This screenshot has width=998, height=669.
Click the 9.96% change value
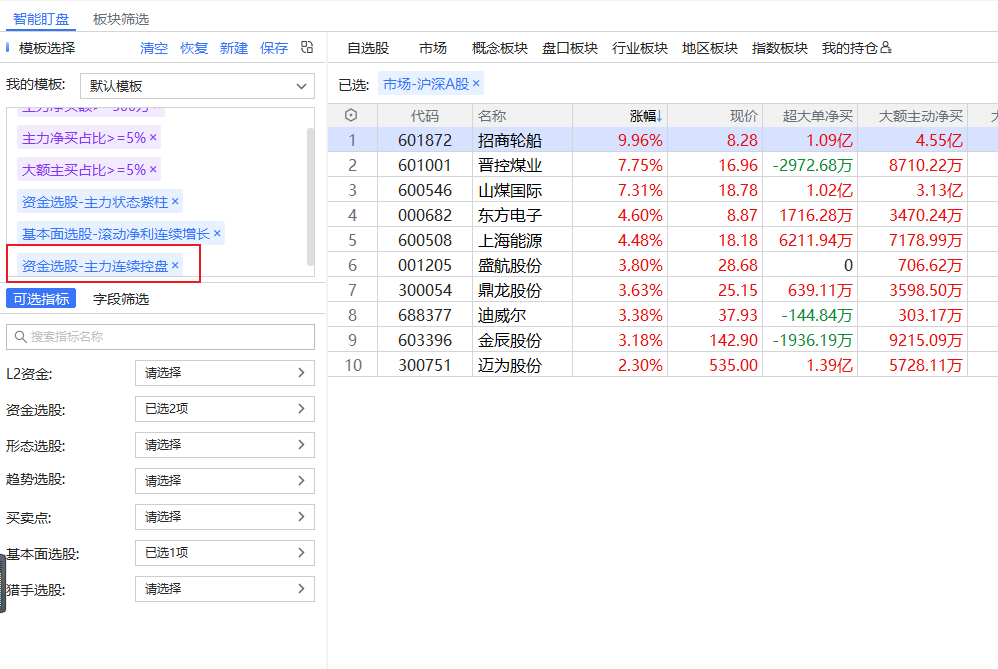640,140
